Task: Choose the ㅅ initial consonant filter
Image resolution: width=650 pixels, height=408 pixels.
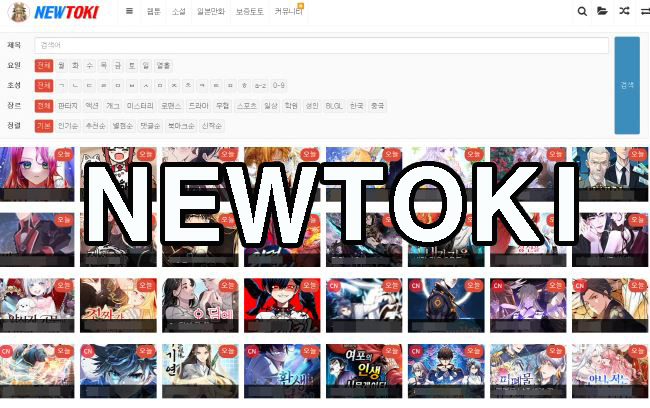Action: point(146,85)
